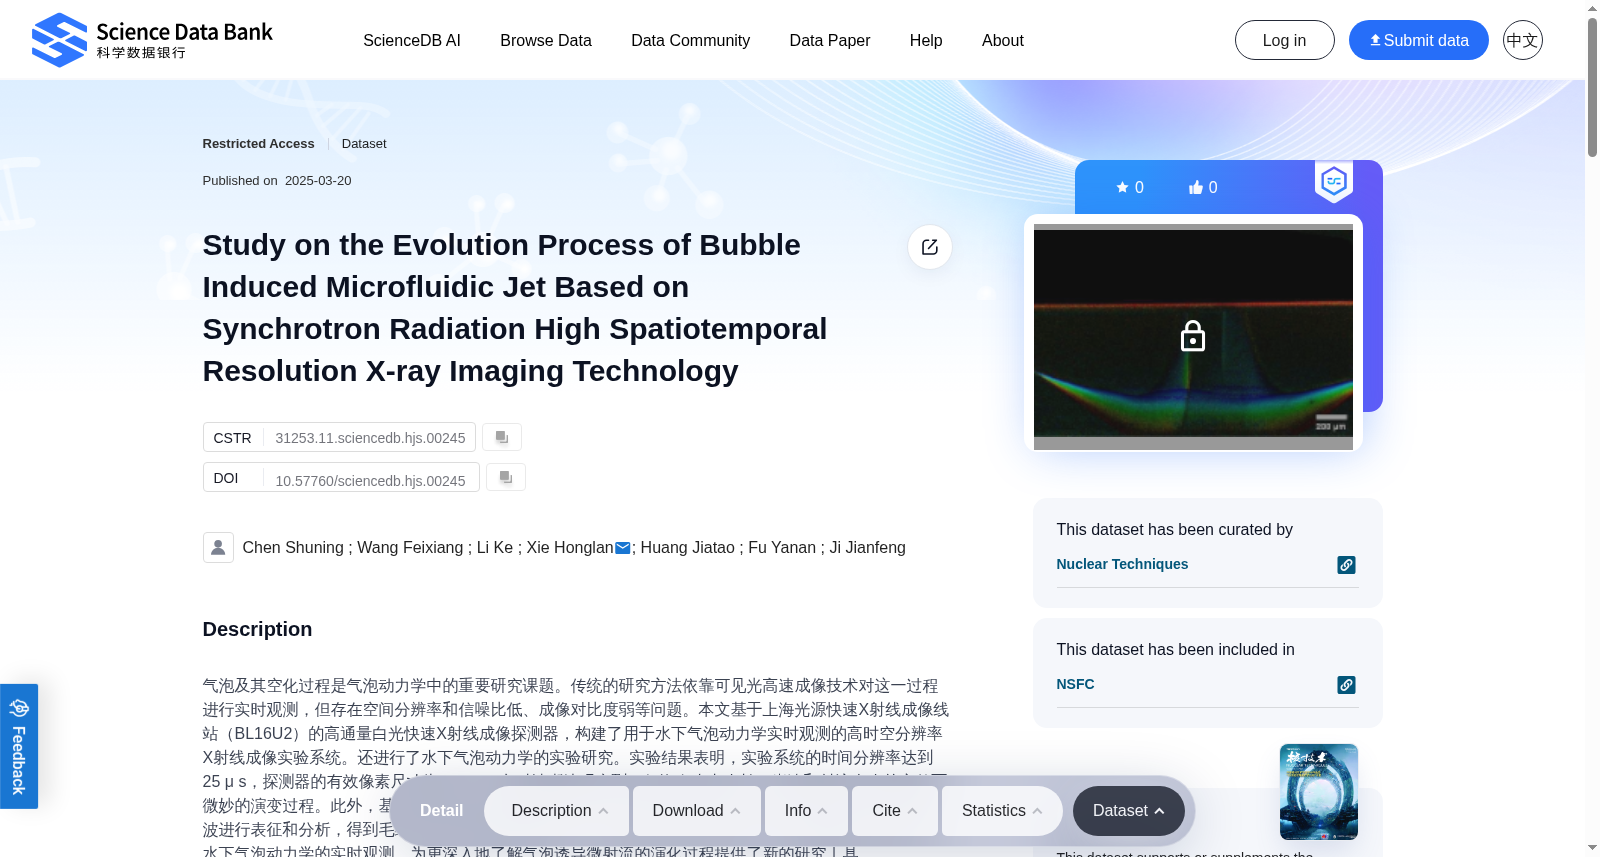Open ScienceDB AI menu
Image resolution: width=1600 pixels, height=857 pixels.
pyautogui.click(x=412, y=40)
